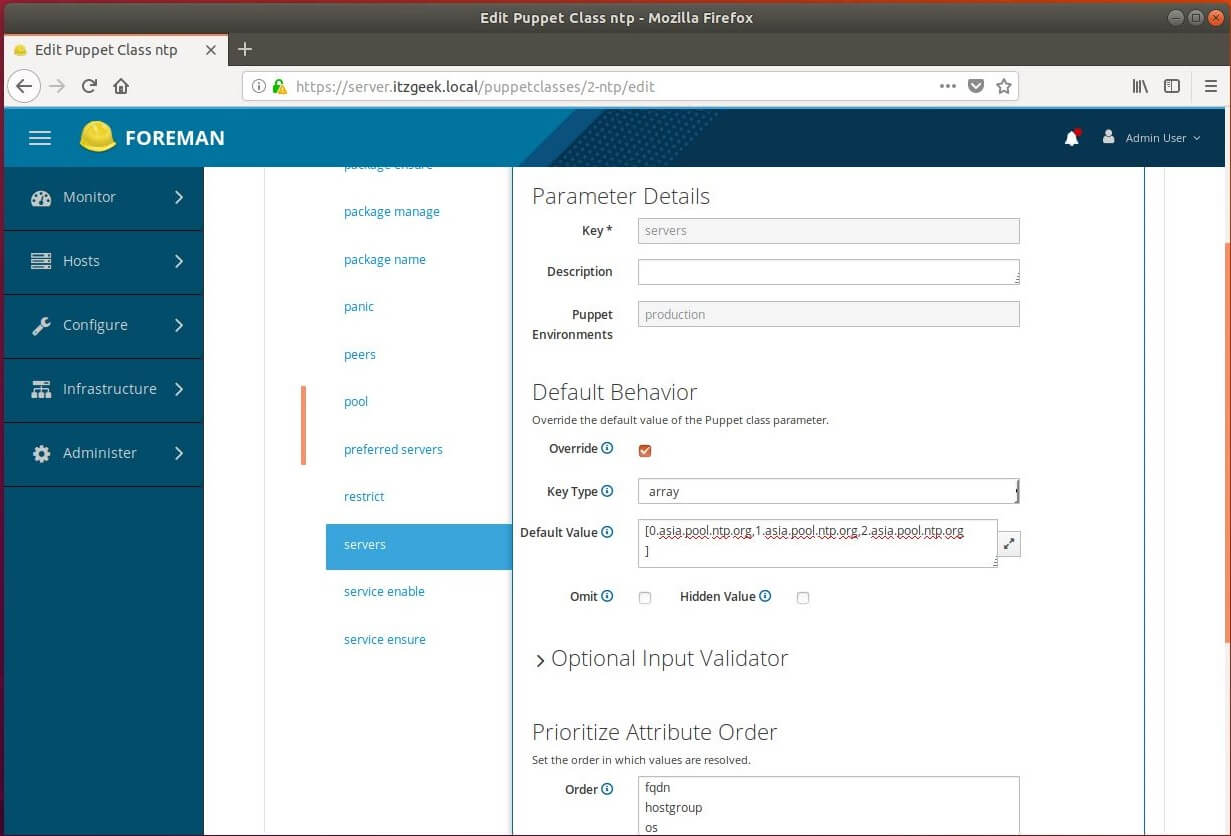Click the Foreman yellow helmet logo
Screen dimensions: 1231x836
pyautogui.click(x=98, y=137)
